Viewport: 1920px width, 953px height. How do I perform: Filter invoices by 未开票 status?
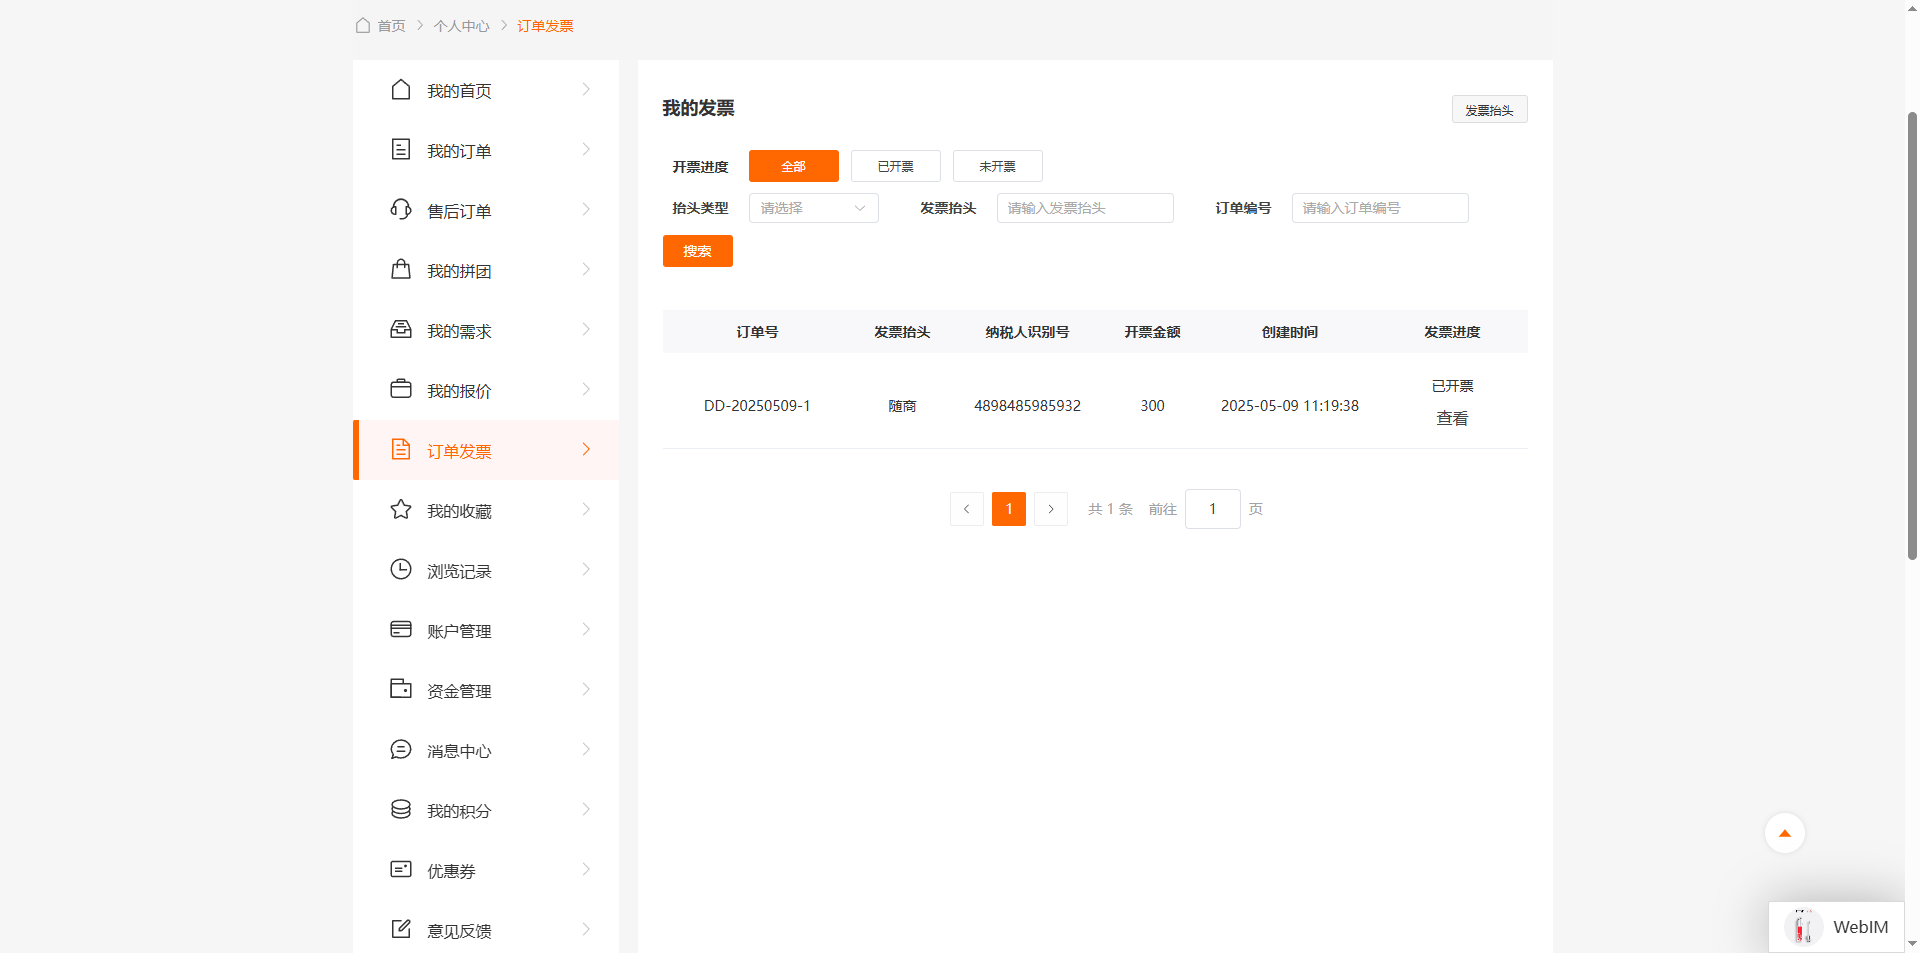(x=997, y=166)
